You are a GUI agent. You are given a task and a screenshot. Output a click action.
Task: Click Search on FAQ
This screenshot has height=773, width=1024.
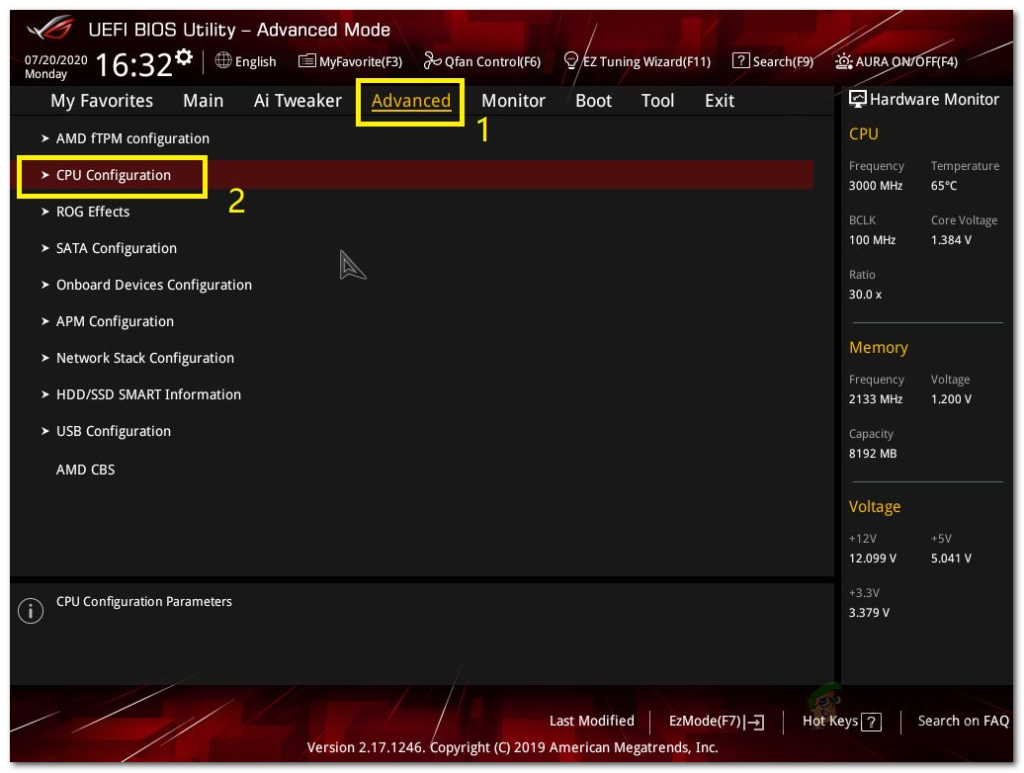(x=962, y=721)
